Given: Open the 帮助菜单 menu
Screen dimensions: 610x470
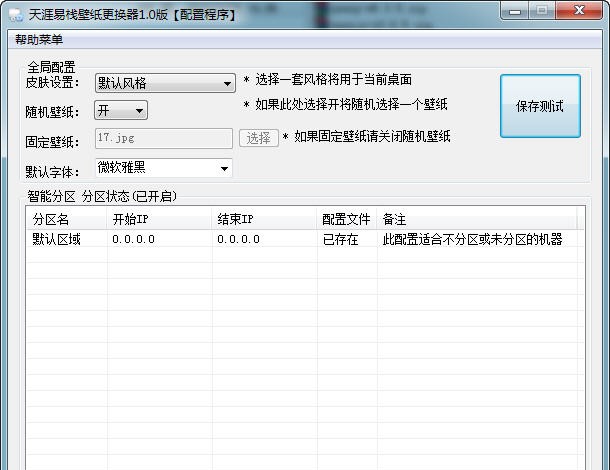Looking at the screenshot, I should pos(39,40).
